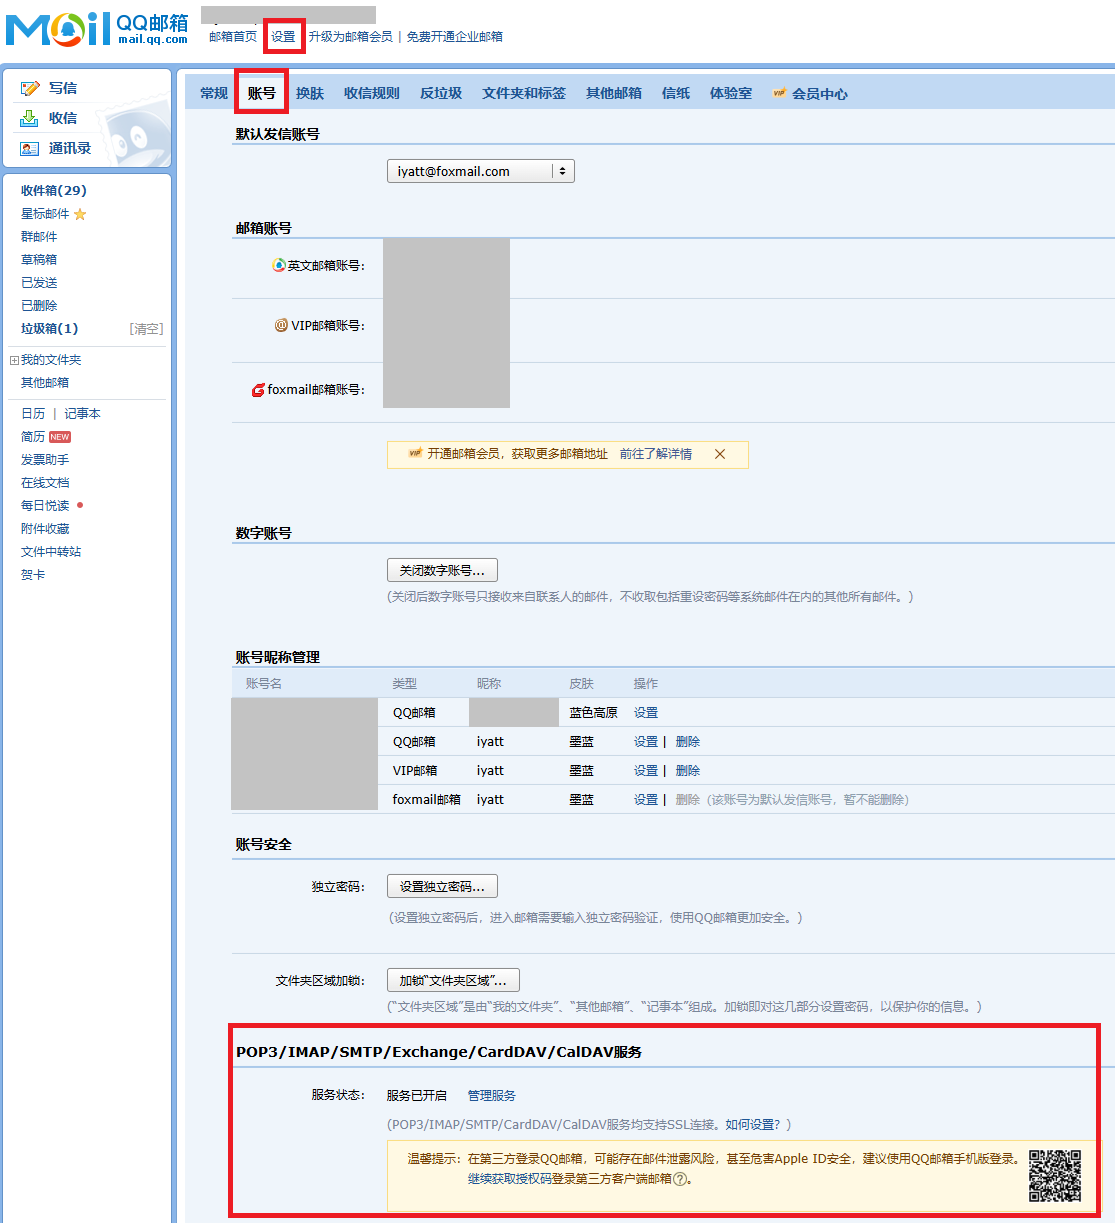Screen dimensions: 1115x1223
Task: Click the 管理服务 link
Action: click(x=491, y=1096)
